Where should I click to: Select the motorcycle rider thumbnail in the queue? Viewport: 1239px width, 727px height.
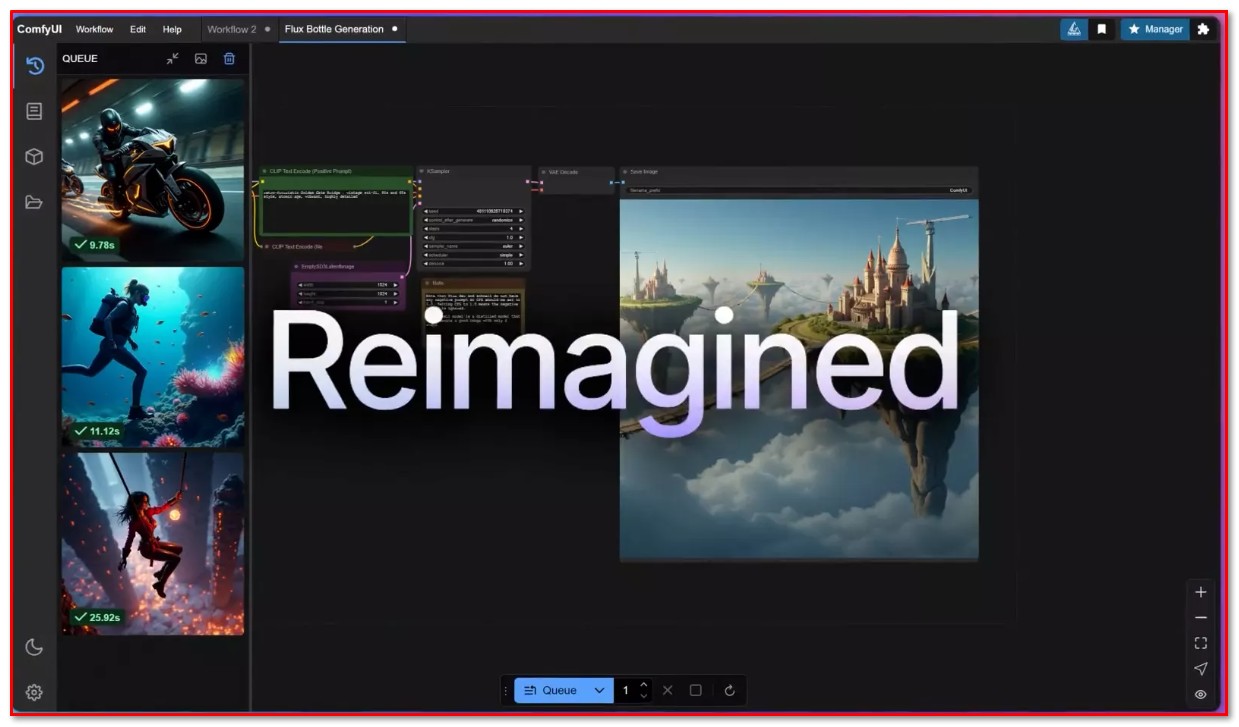pos(153,170)
